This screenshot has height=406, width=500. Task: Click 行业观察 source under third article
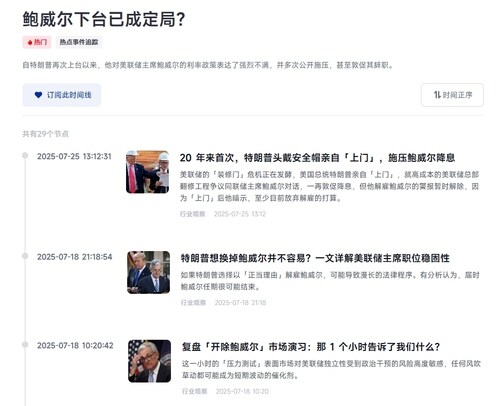pos(195,391)
